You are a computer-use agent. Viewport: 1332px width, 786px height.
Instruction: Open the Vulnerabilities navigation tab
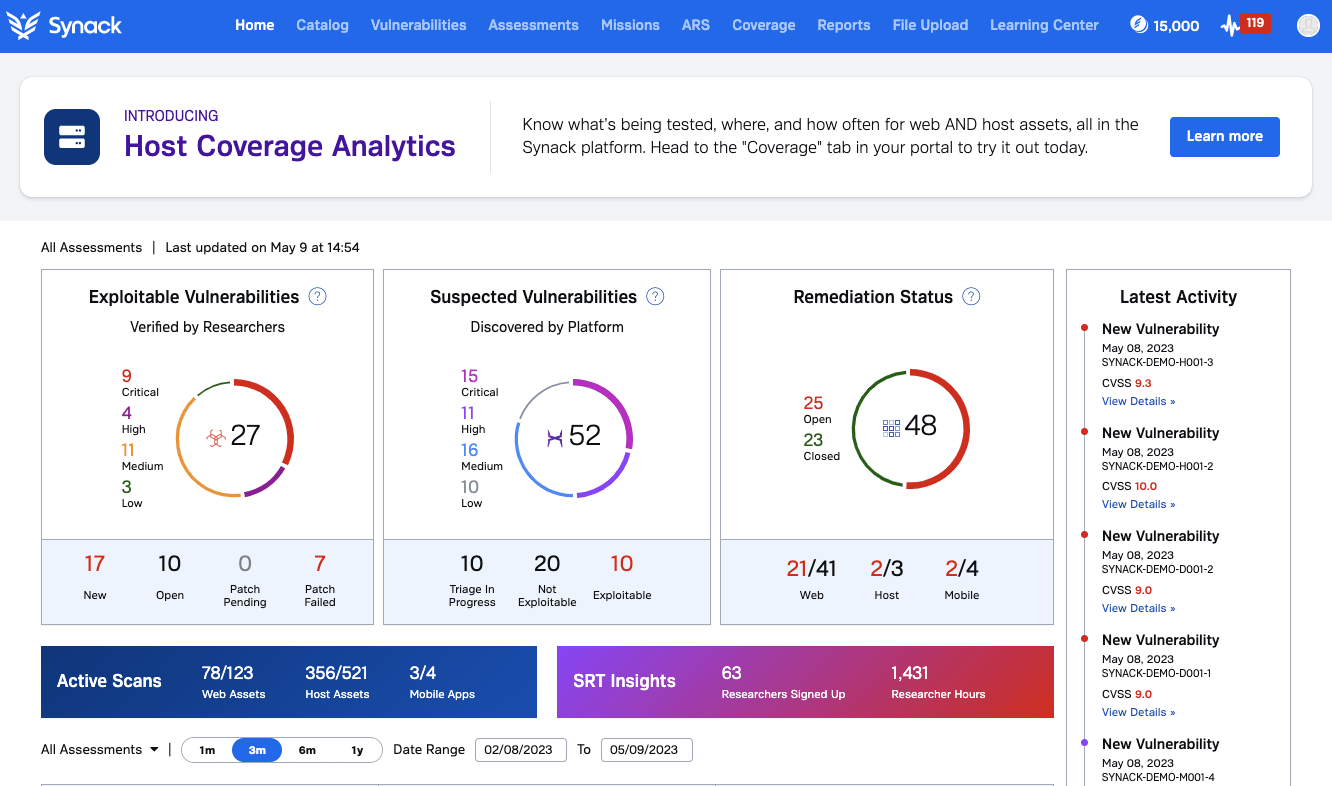(x=418, y=25)
